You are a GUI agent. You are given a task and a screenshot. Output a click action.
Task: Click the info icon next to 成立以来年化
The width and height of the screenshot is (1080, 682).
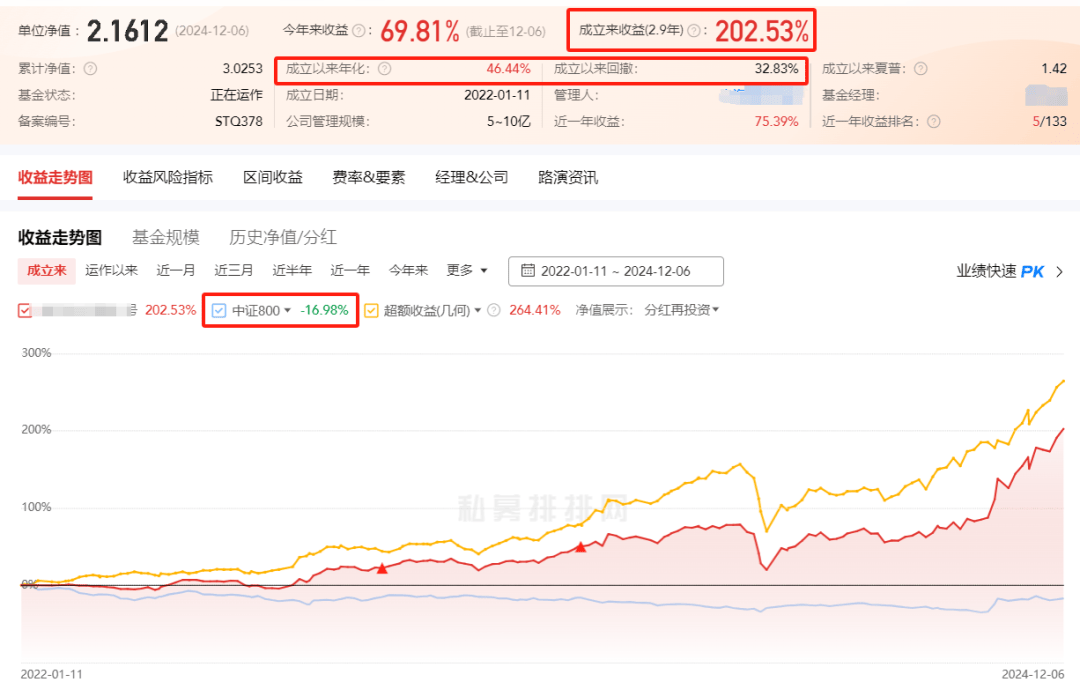click(x=387, y=69)
